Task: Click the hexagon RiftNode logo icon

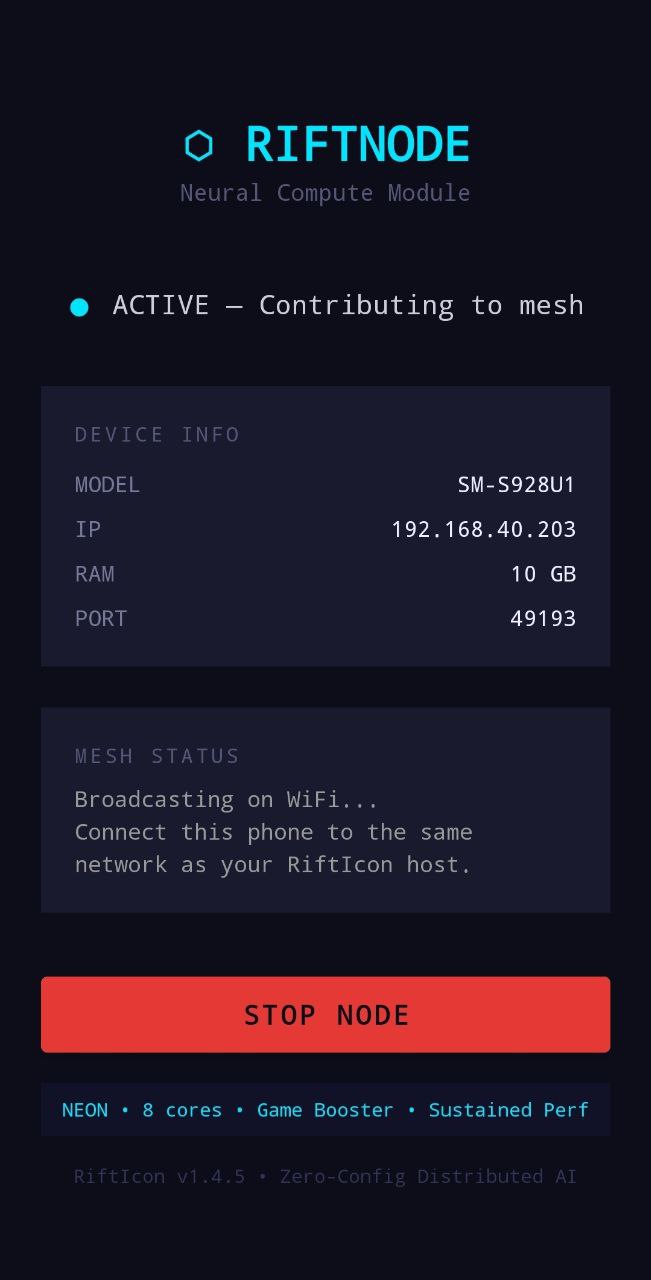Action: 200,144
